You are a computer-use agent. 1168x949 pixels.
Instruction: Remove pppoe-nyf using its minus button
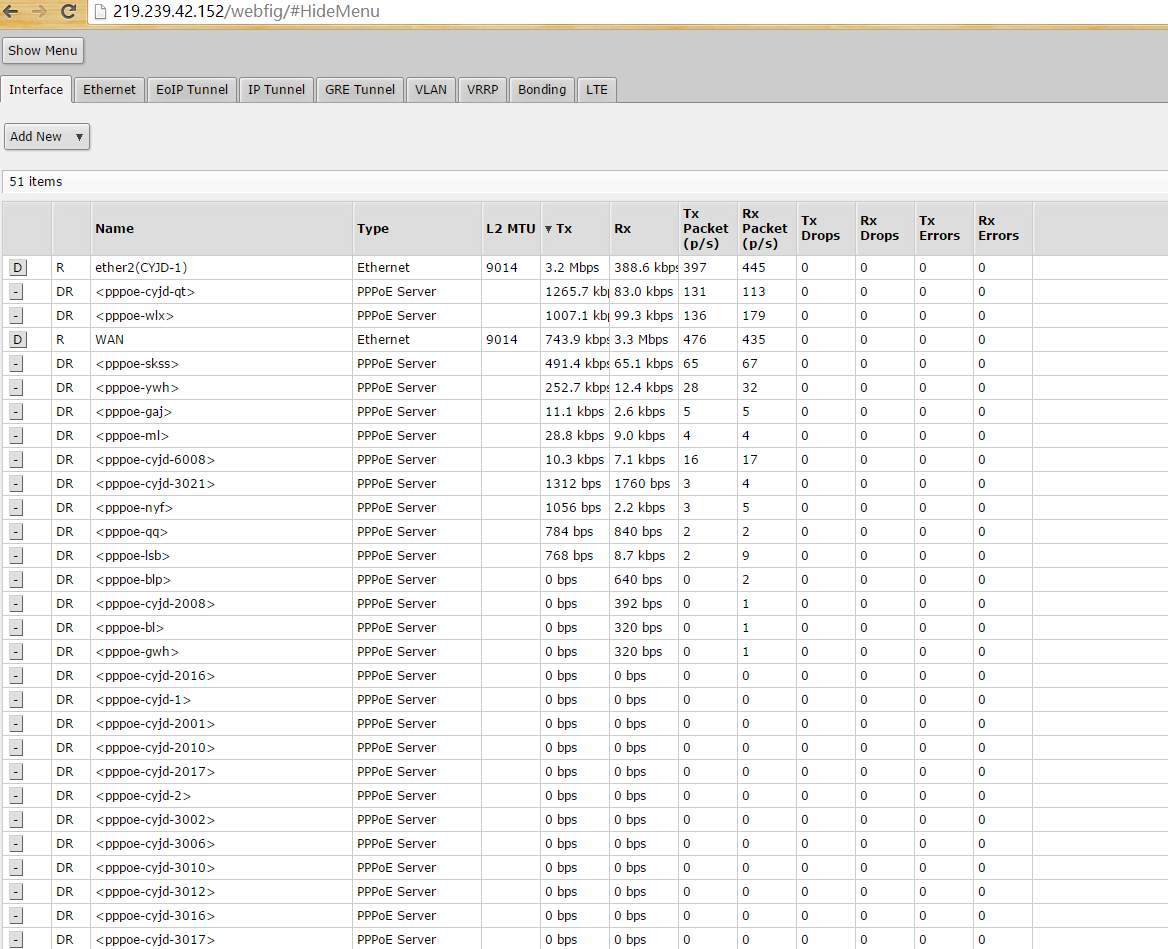(x=16, y=508)
